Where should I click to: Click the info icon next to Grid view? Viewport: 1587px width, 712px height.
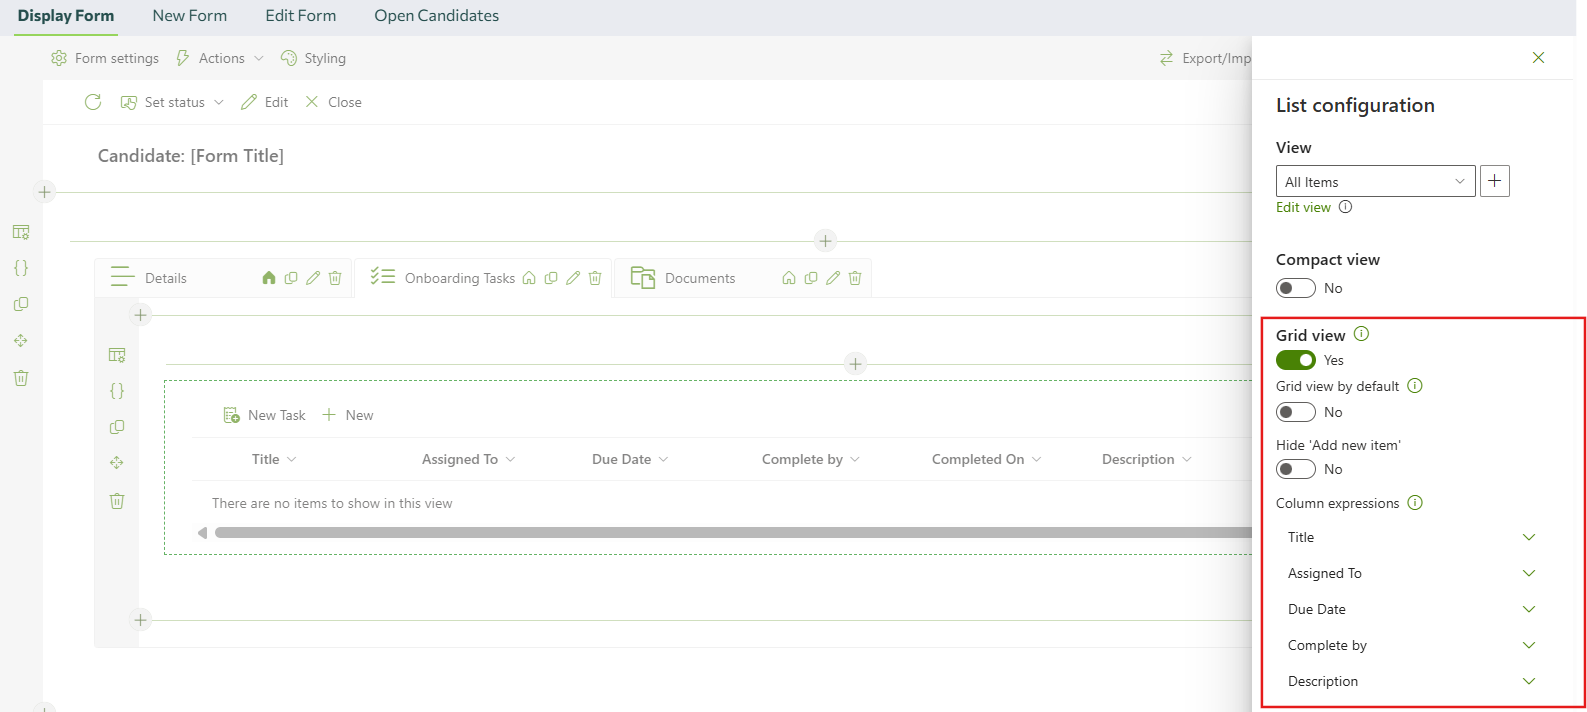tap(1361, 334)
